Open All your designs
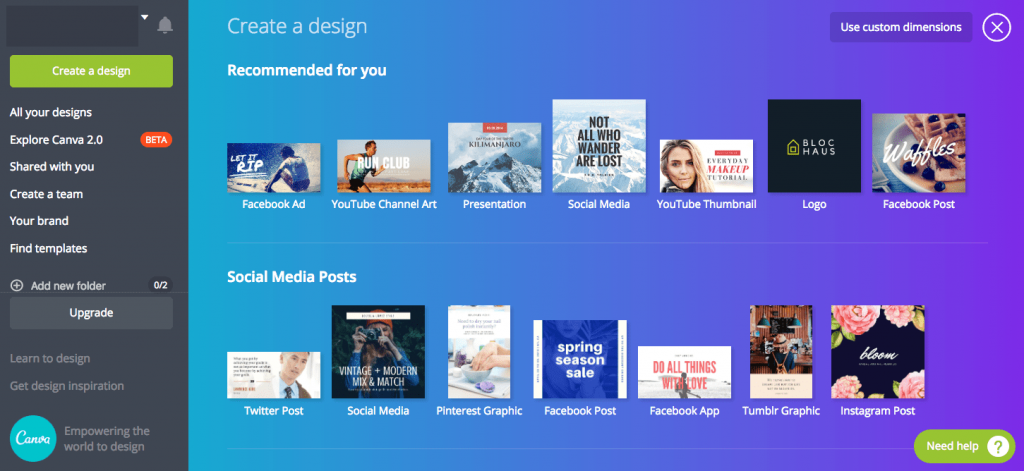Image resolution: width=1024 pixels, height=471 pixels. [51, 113]
